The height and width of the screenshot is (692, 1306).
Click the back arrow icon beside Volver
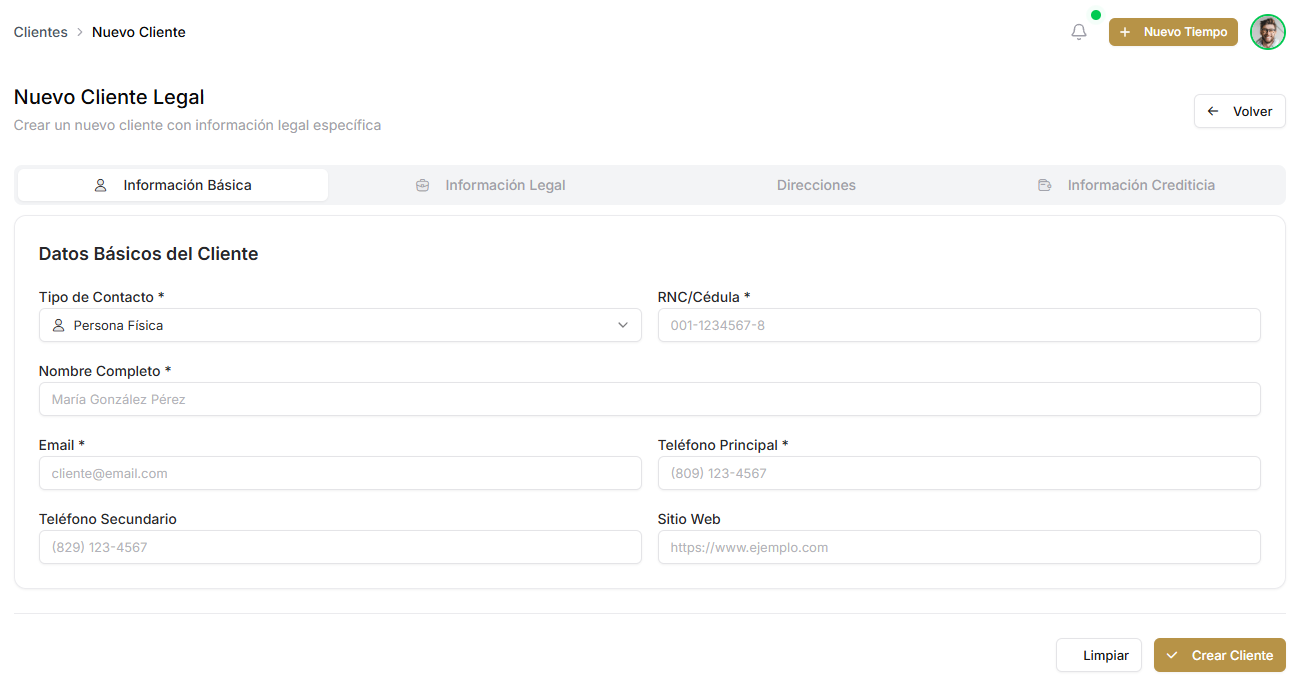pos(1213,111)
